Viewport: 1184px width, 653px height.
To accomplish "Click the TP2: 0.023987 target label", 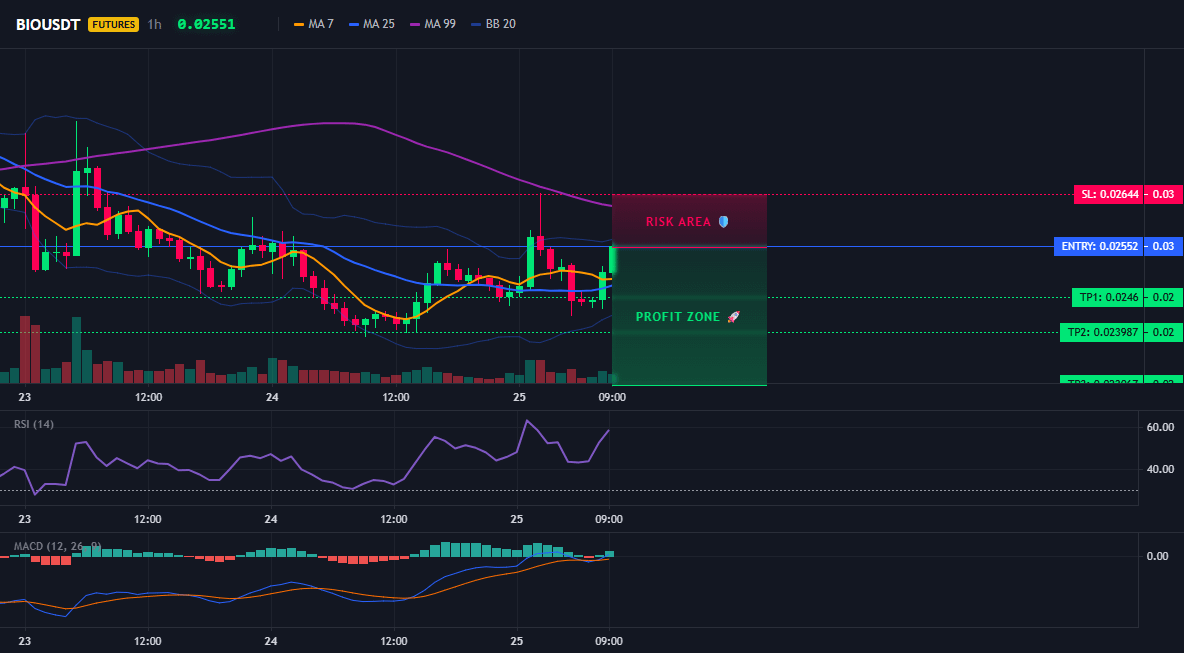I will pyautogui.click(x=1101, y=332).
